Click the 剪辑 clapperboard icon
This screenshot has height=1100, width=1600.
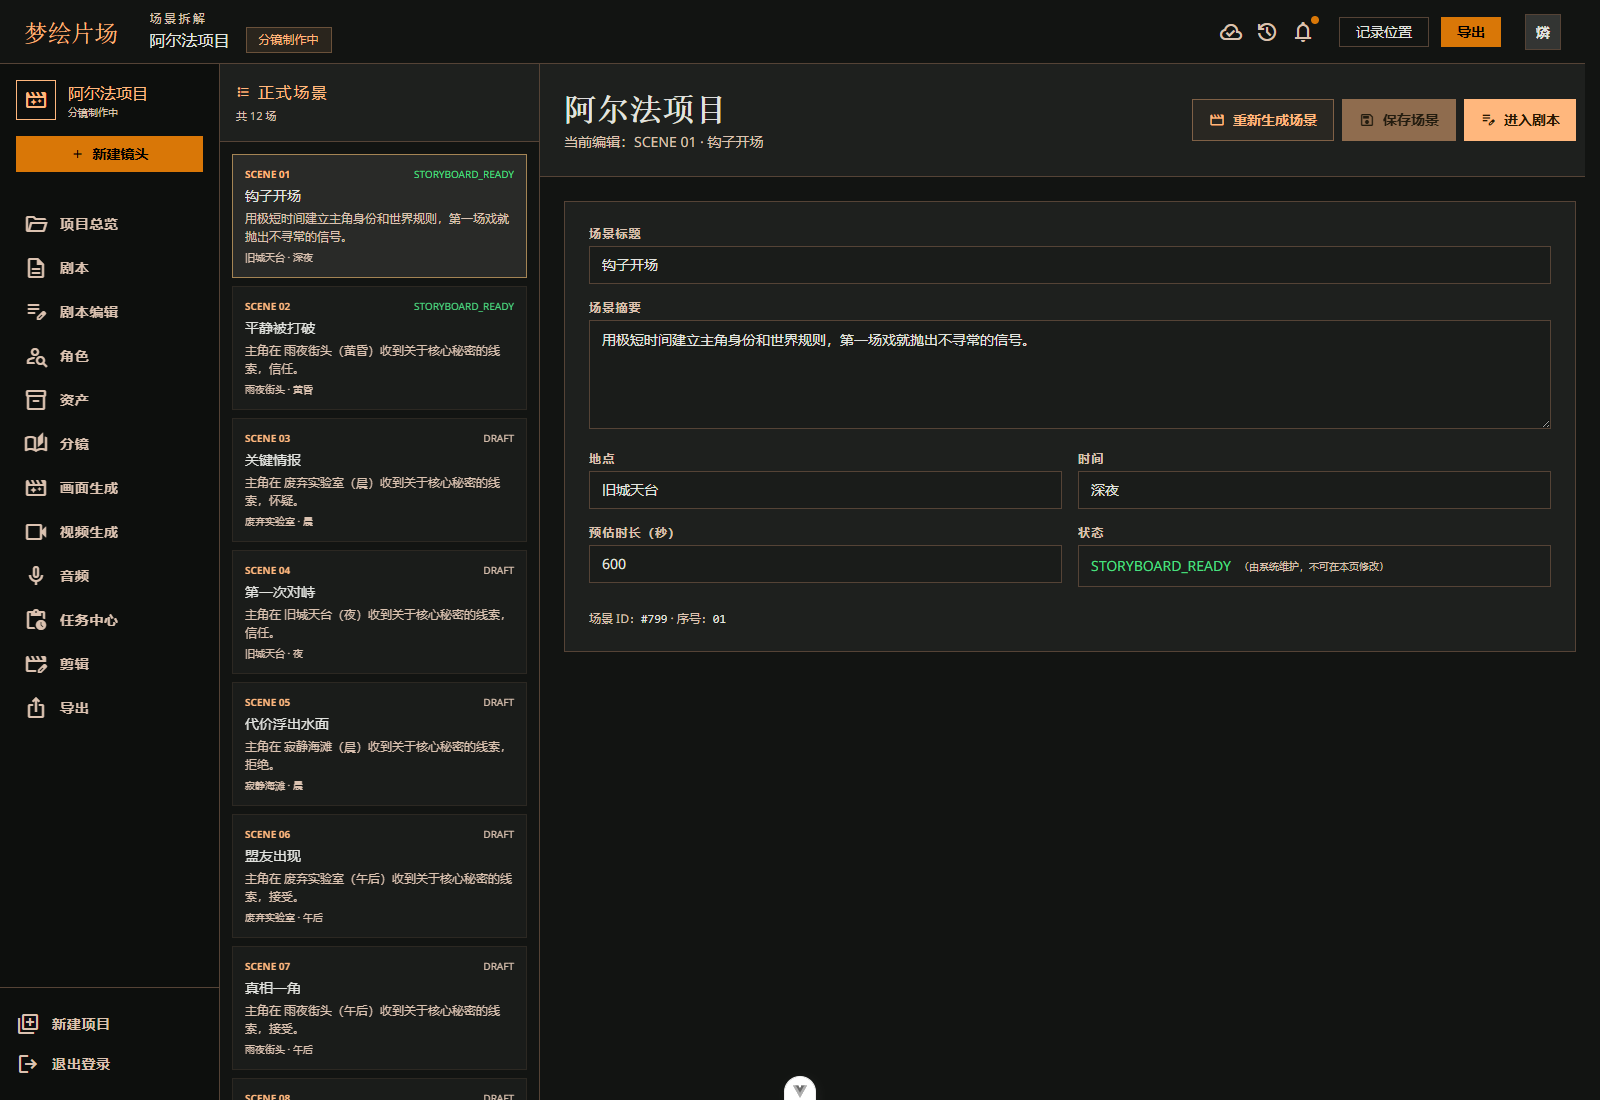(x=36, y=664)
